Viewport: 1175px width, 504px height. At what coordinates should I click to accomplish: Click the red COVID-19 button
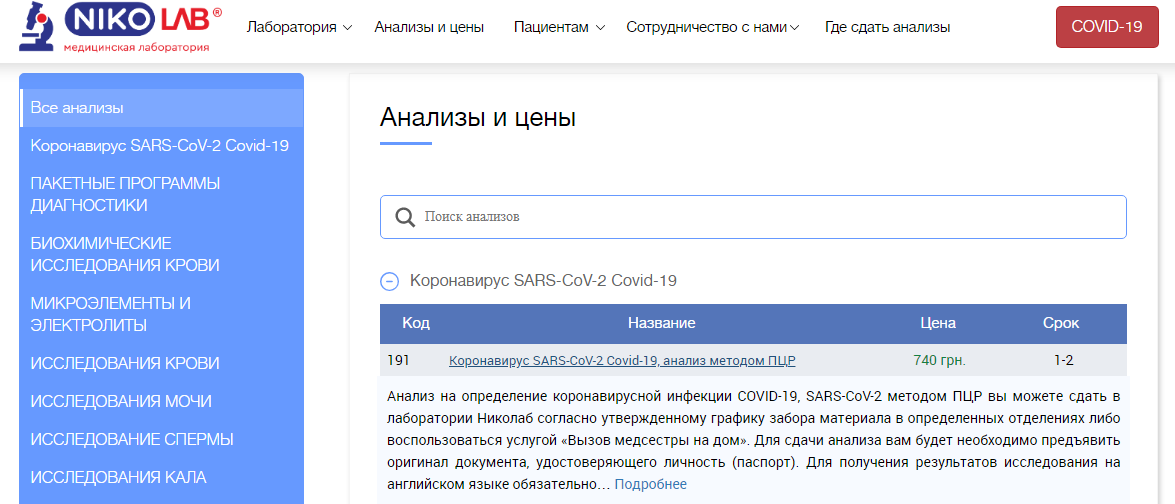(x=1107, y=27)
